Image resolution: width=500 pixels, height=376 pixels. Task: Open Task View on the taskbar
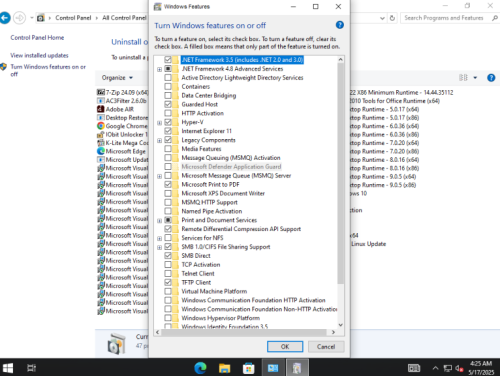[31, 368]
